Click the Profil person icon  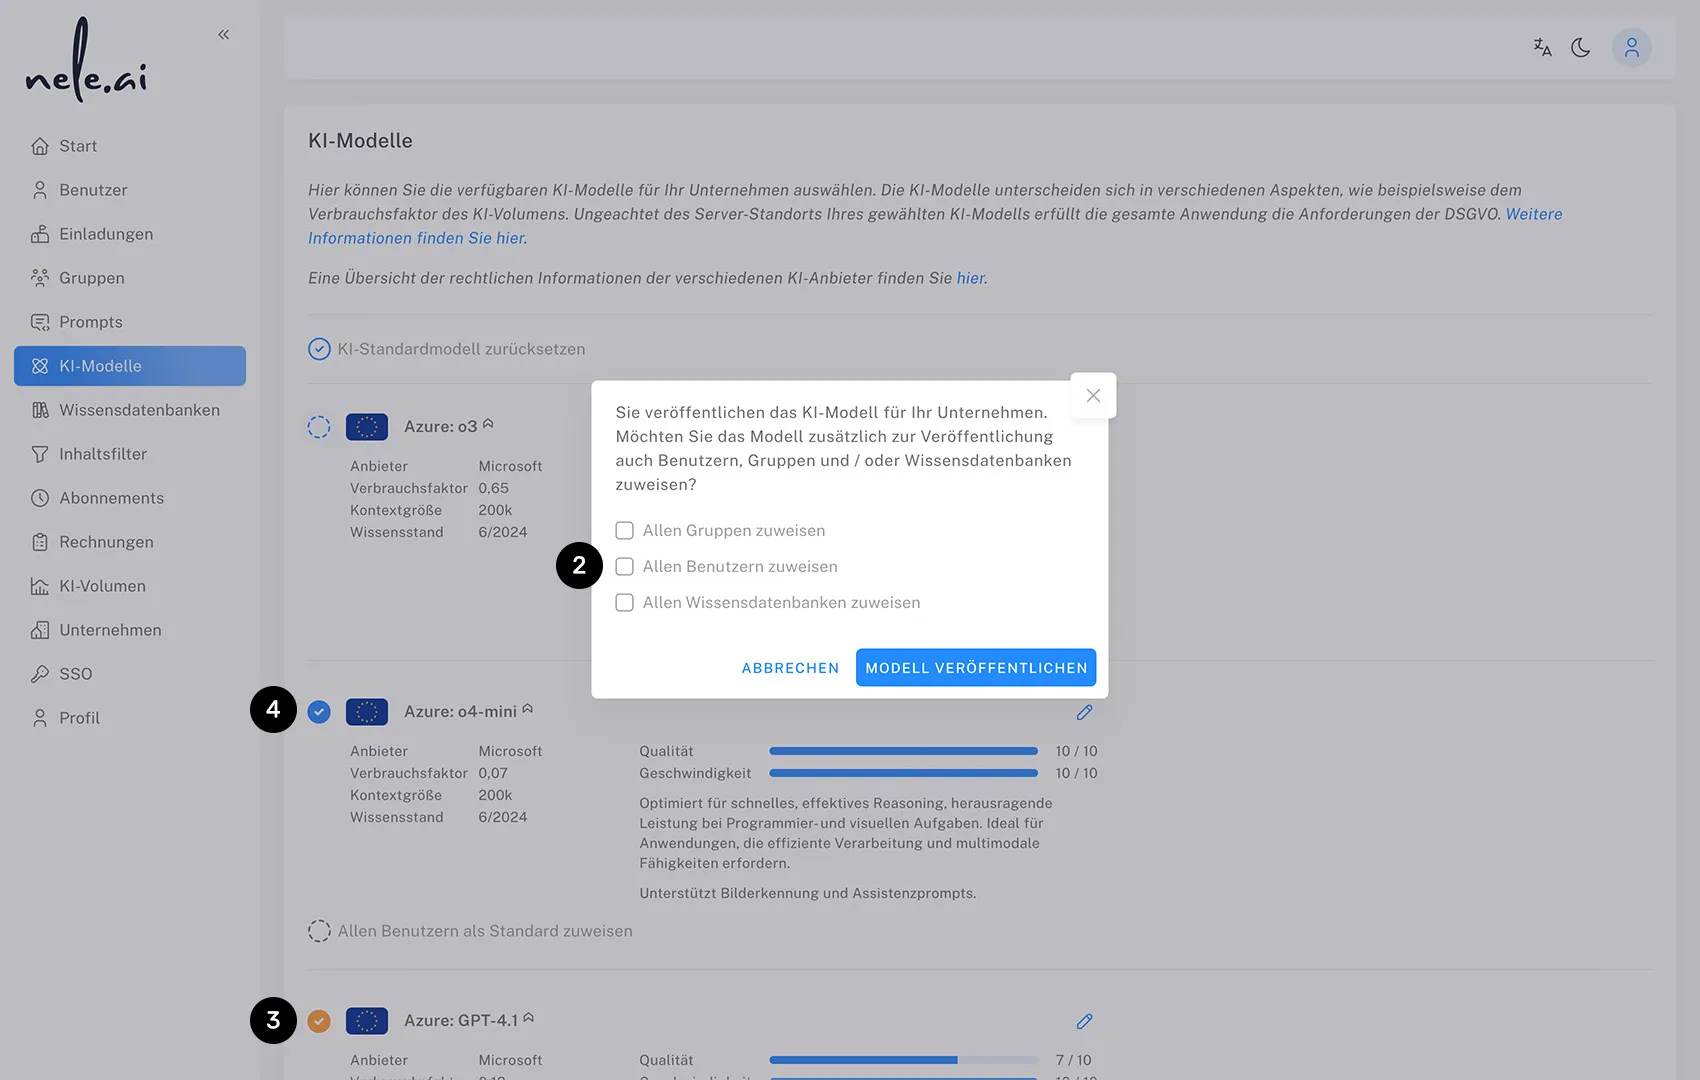point(40,718)
